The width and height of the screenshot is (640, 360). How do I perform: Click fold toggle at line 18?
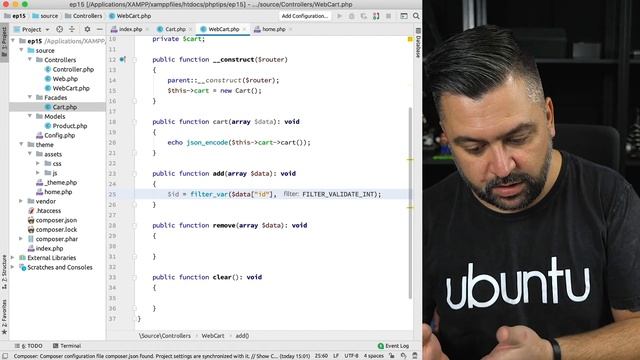coord(134,122)
